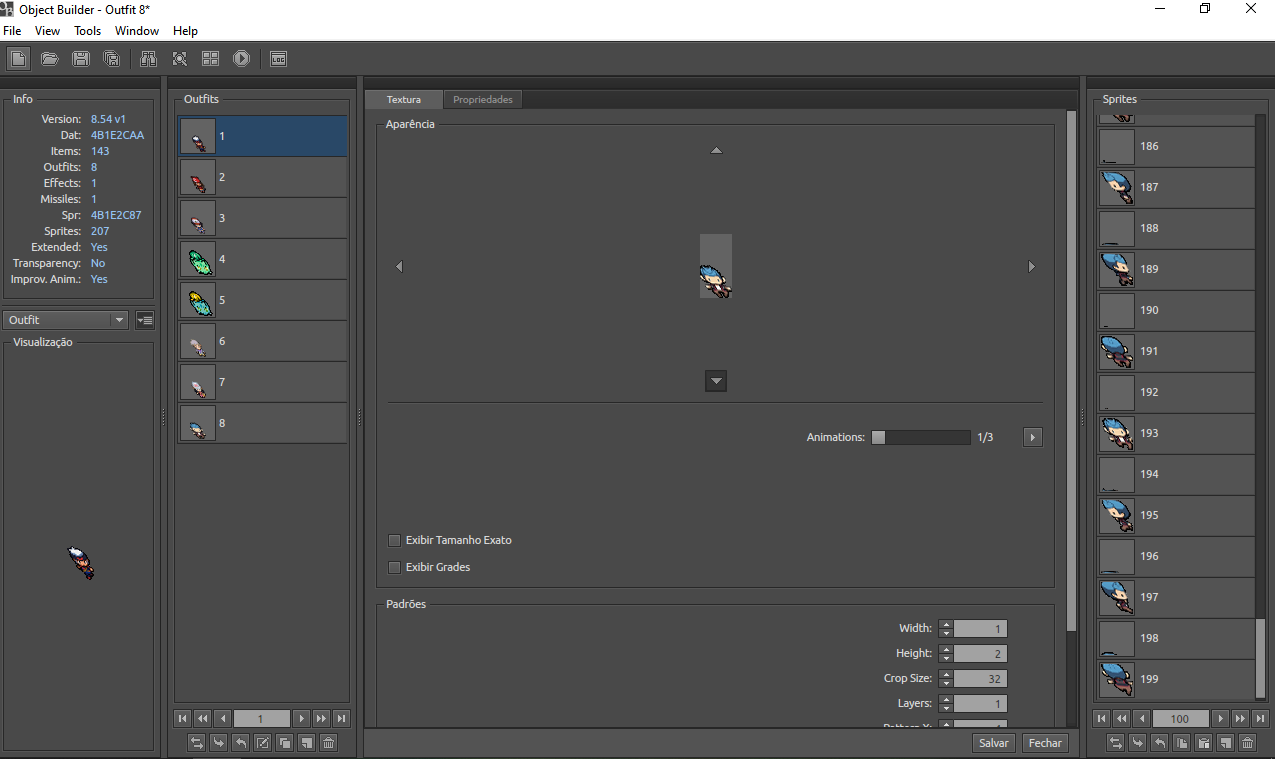Click the Layers stepper arrows

point(947,704)
